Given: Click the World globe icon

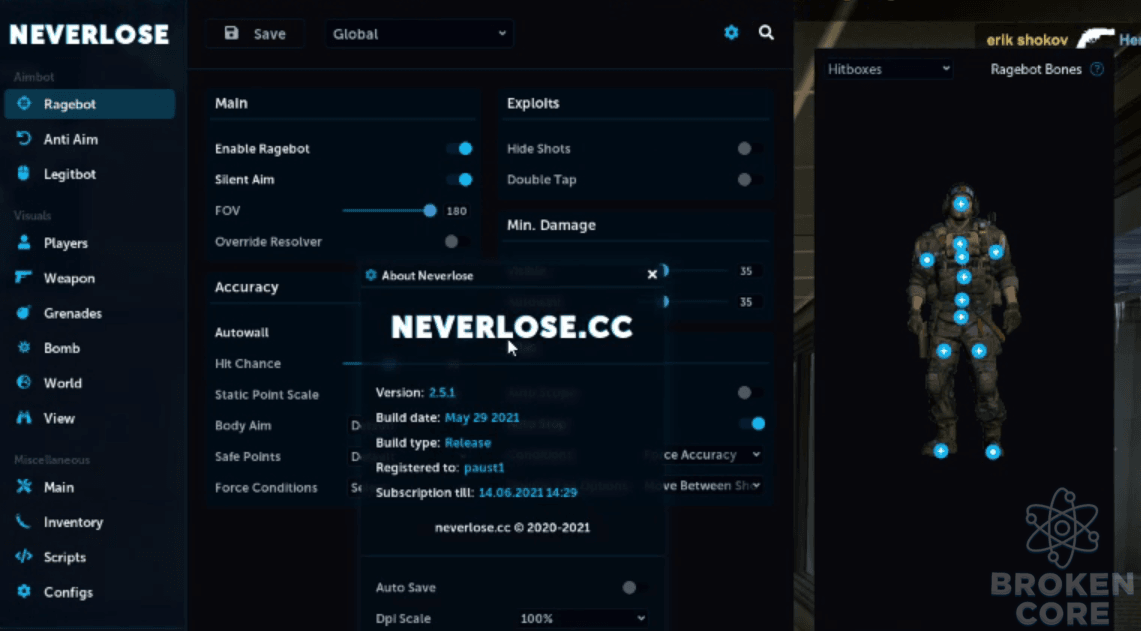Looking at the screenshot, I should tap(24, 383).
